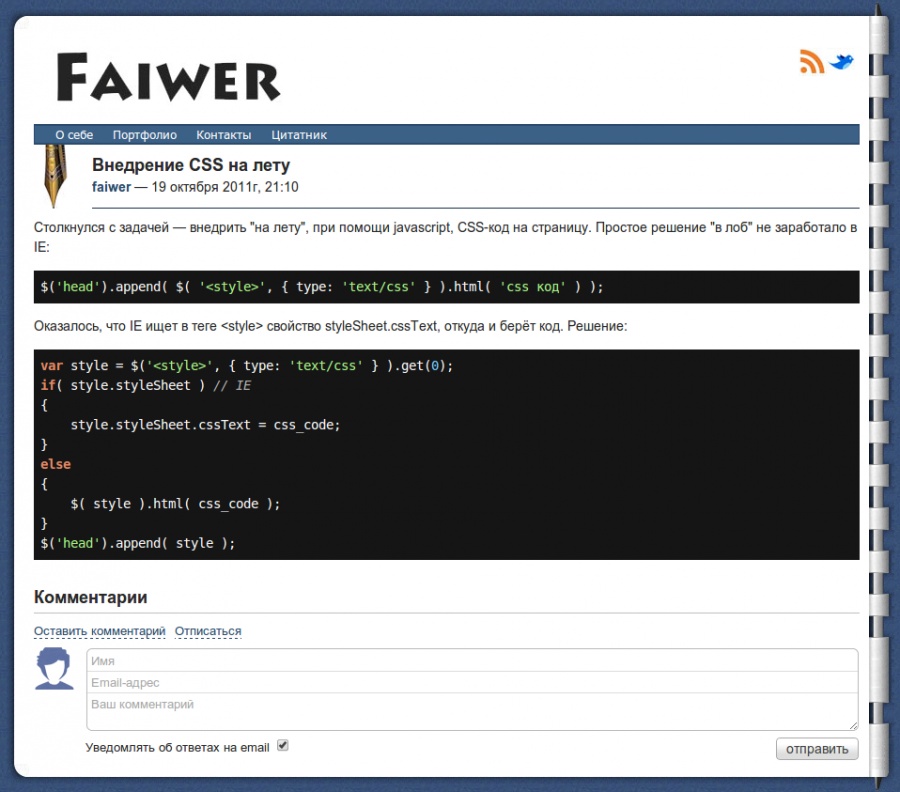Viewport: 900px width, 792px height.
Task: Open the «Цитатник» navigation item
Action: pyautogui.click(x=299, y=135)
